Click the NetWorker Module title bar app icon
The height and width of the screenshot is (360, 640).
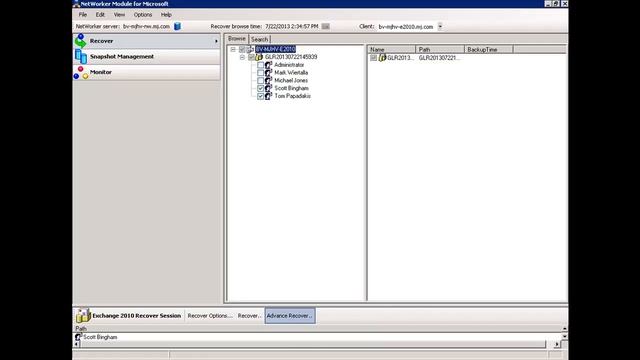(x=76, y=4)
